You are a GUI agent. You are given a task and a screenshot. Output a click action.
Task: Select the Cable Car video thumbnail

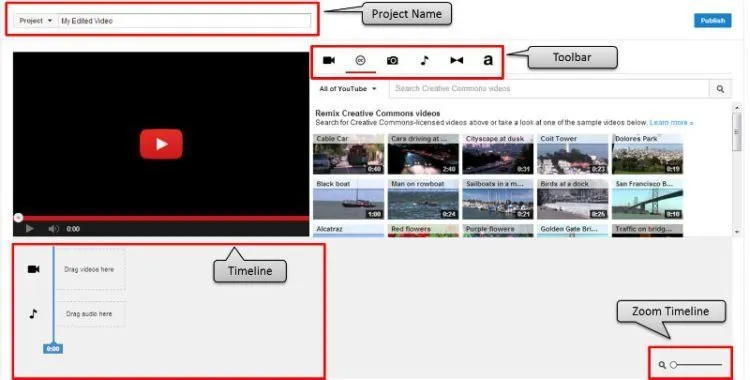point(349,154)
